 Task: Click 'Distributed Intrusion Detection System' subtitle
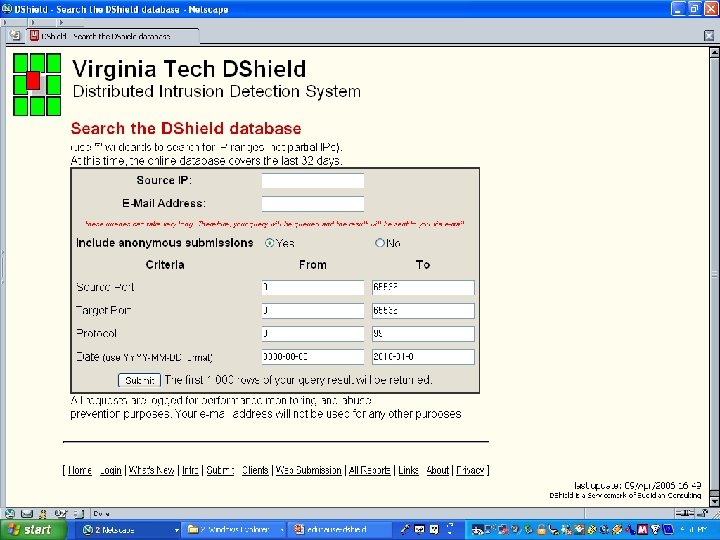pos(217,91)
